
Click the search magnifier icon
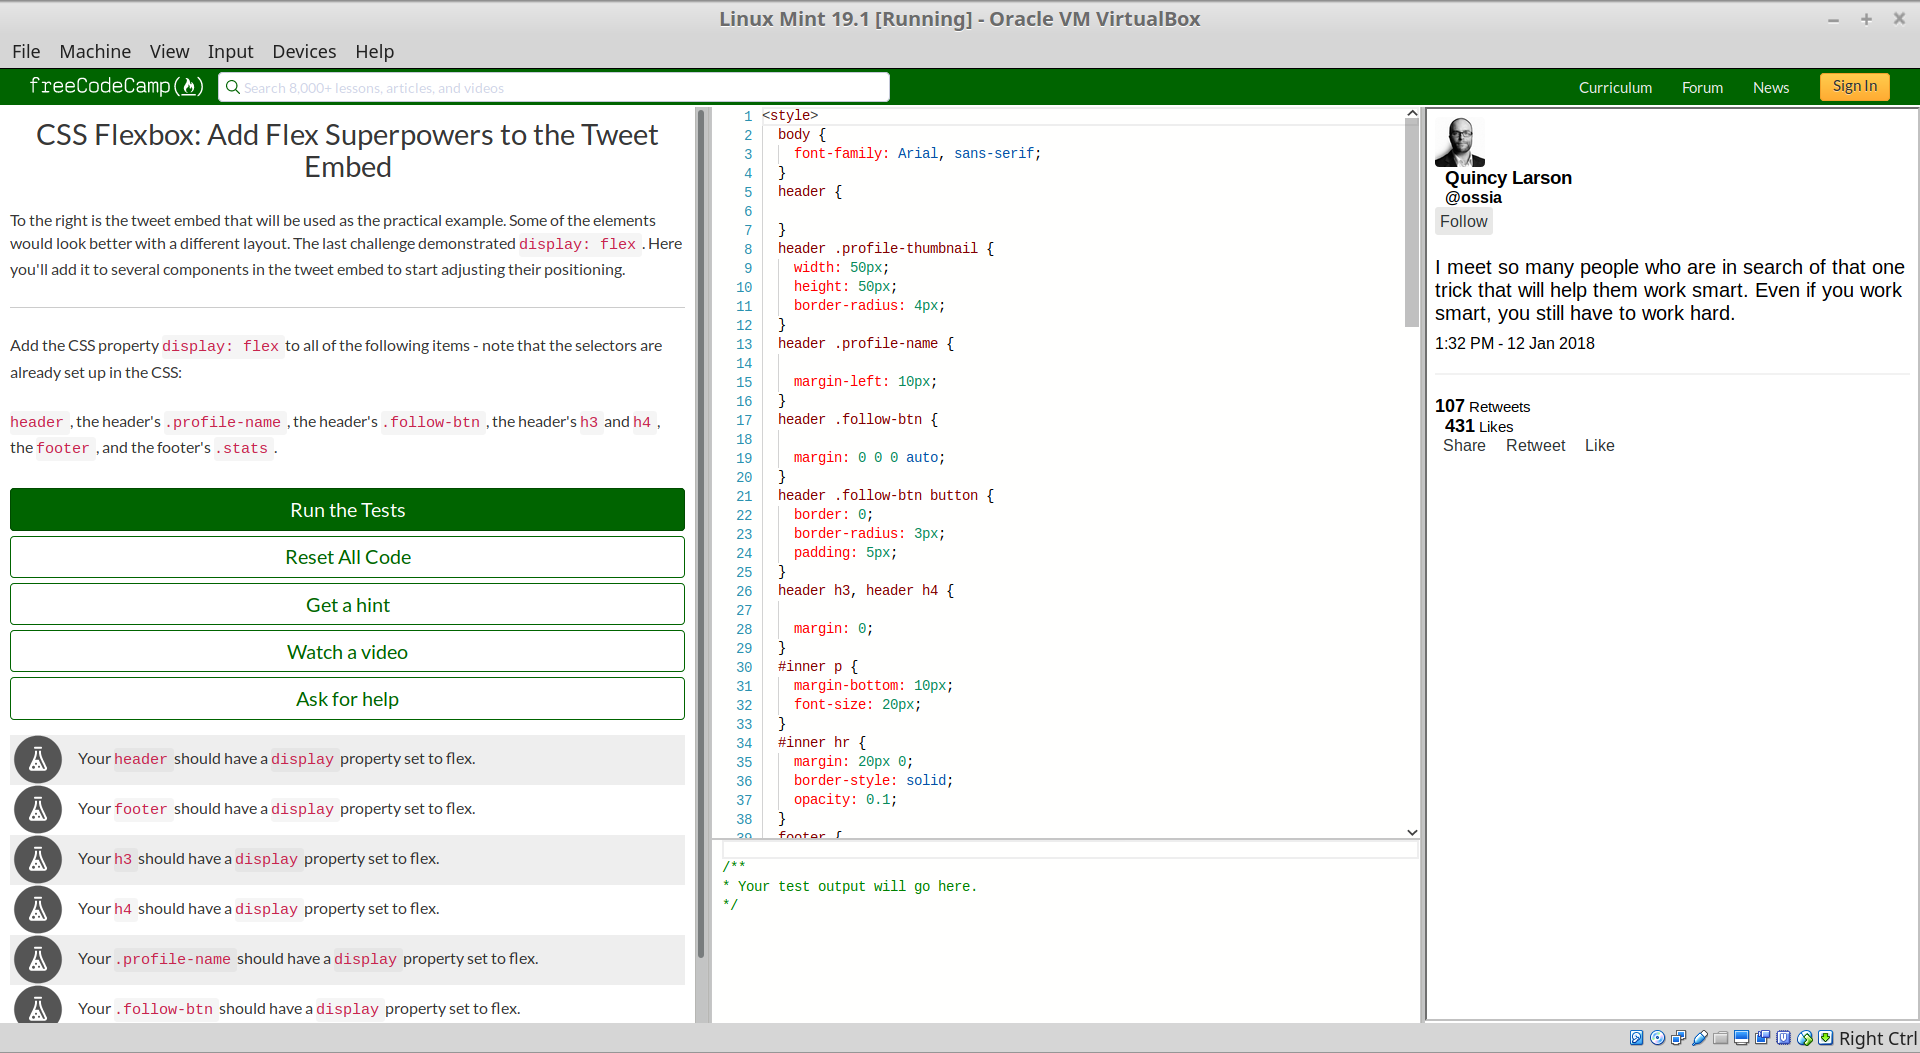pyautogui.click(x=232, y=87)
